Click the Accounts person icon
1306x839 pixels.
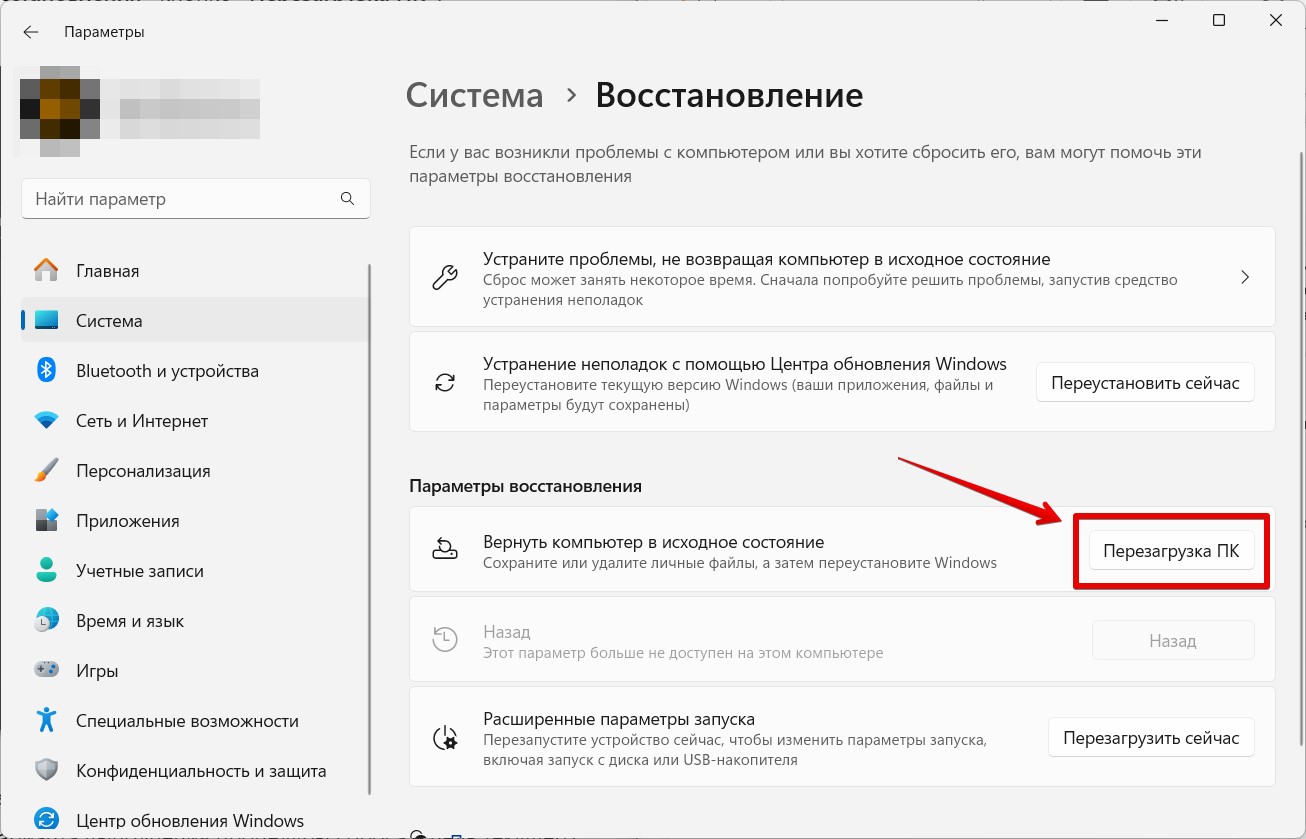(x=46, y=570)
